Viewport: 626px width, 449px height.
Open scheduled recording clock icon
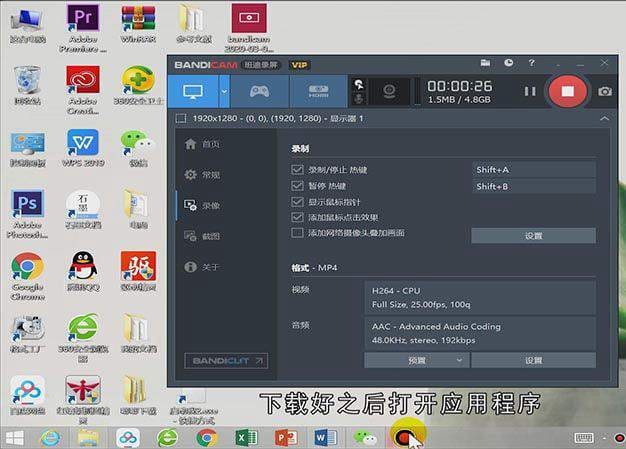[508, 63]
